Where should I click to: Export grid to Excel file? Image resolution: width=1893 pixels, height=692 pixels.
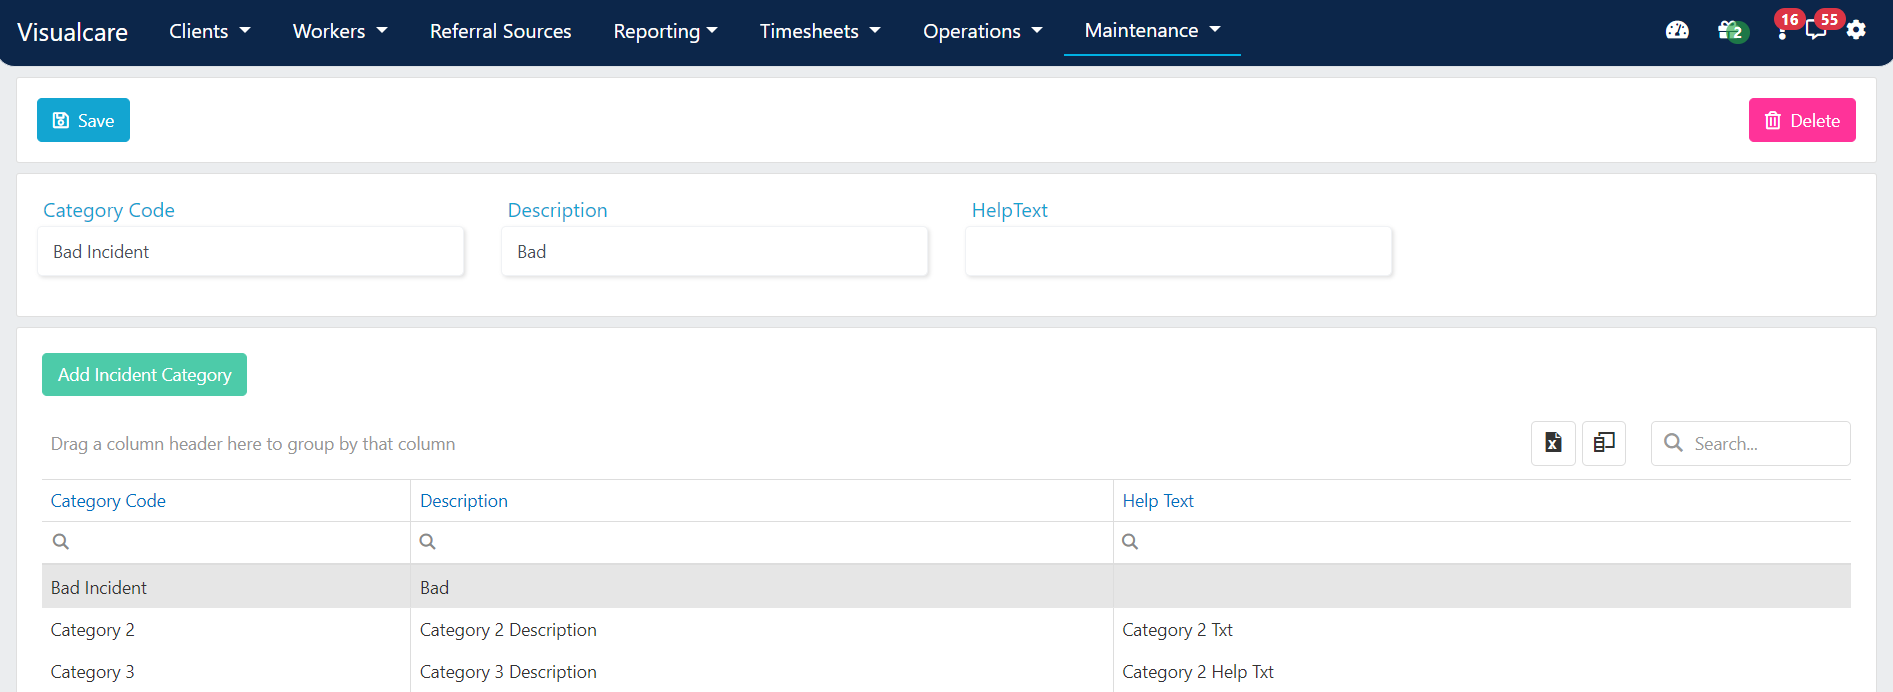1553,443
